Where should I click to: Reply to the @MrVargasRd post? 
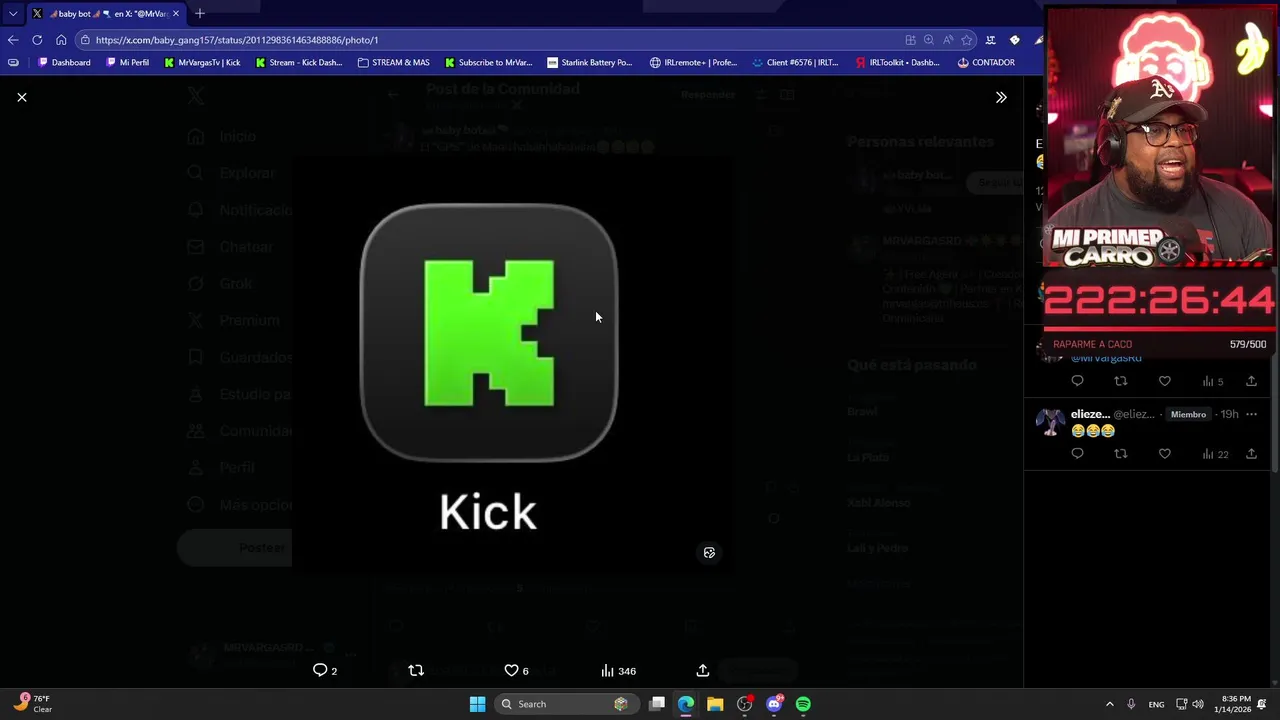click(1077, 381)
